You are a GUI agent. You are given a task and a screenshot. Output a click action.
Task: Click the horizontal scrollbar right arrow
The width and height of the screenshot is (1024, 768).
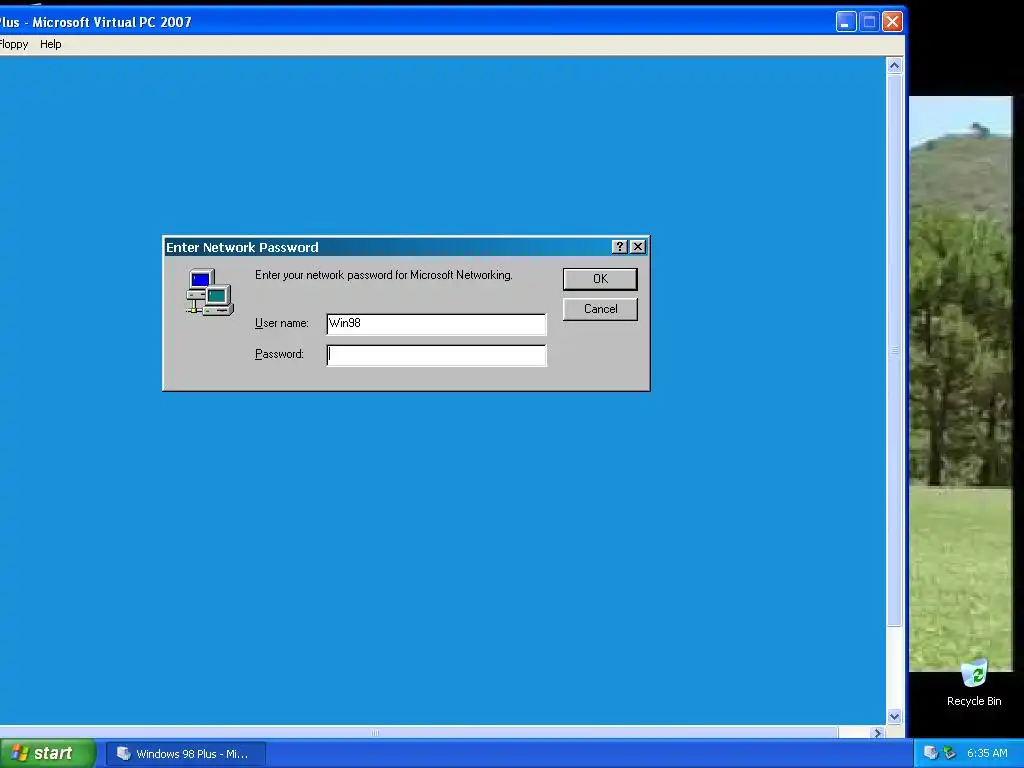coord(878,733)
